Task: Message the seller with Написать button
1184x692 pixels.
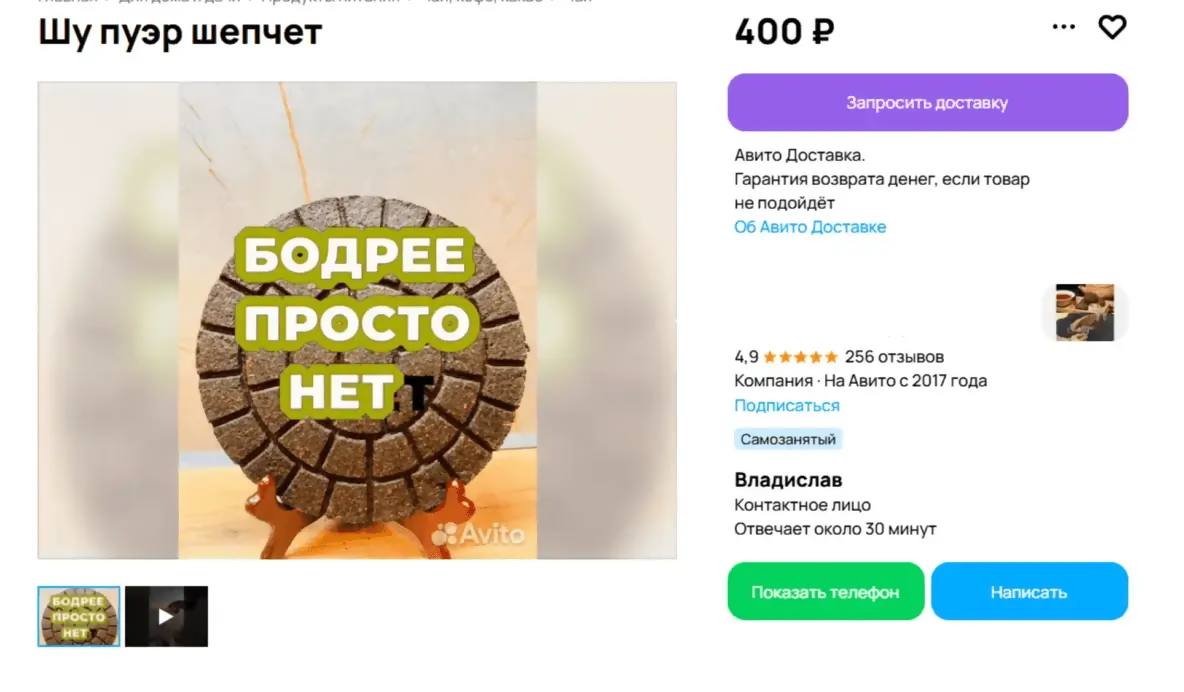Action: [x=1029, y=592]
